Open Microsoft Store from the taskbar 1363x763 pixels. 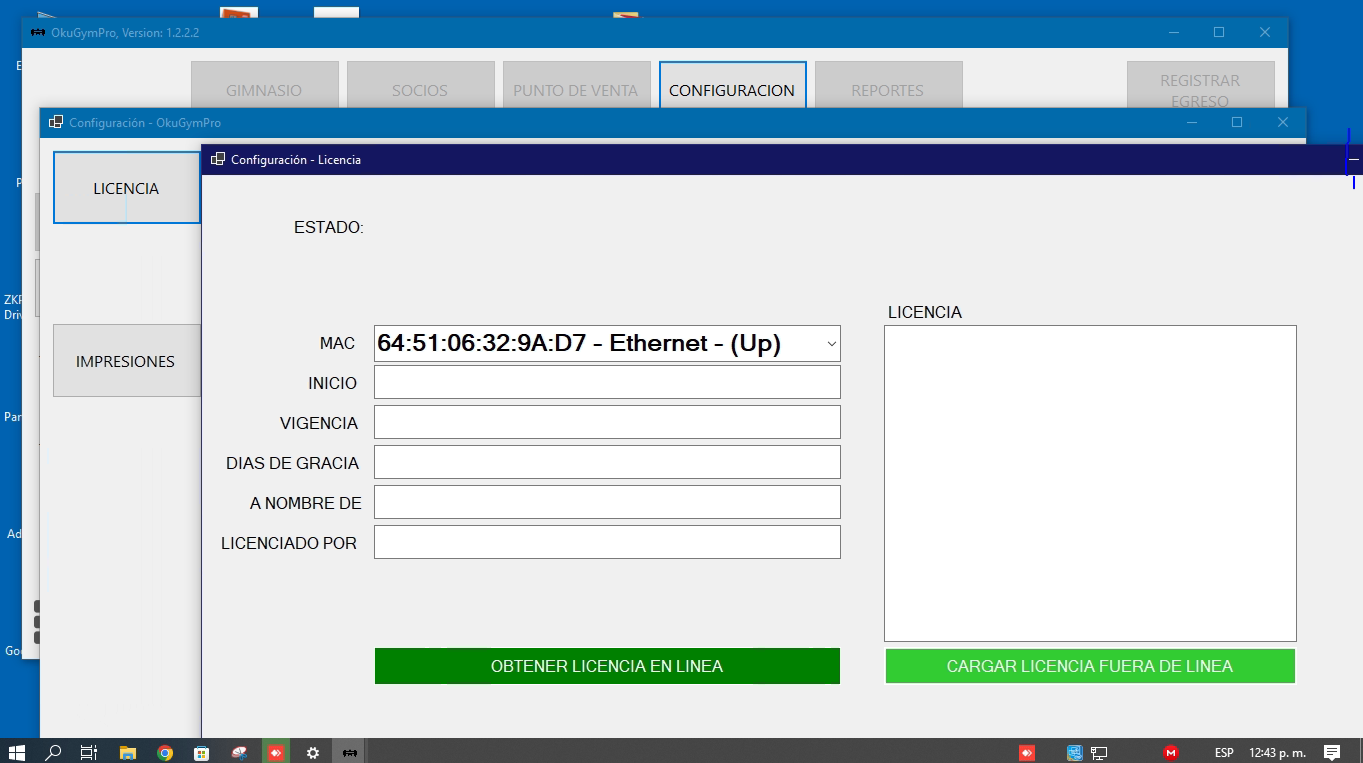201,752
